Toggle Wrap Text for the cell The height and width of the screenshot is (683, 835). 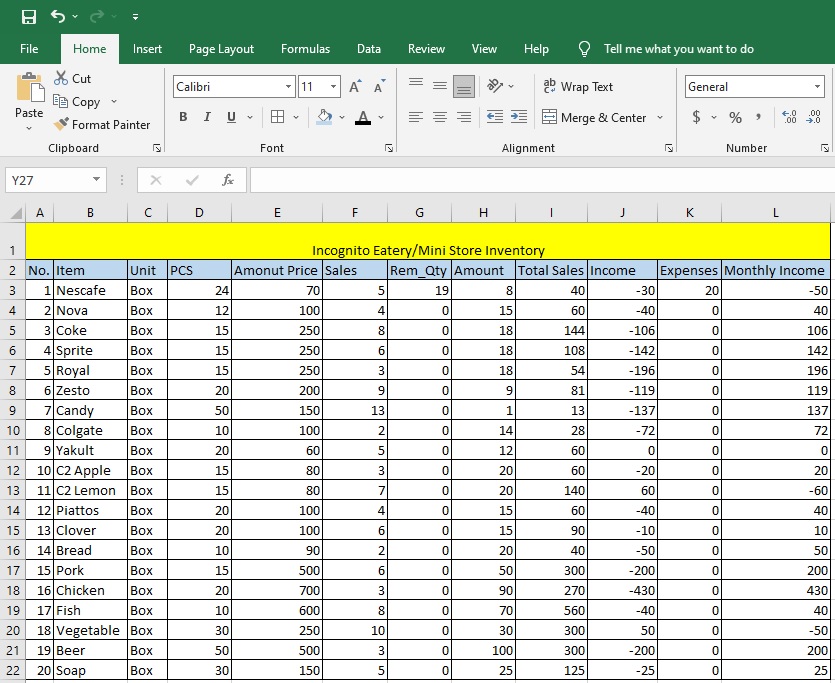[x=577, y=87]
